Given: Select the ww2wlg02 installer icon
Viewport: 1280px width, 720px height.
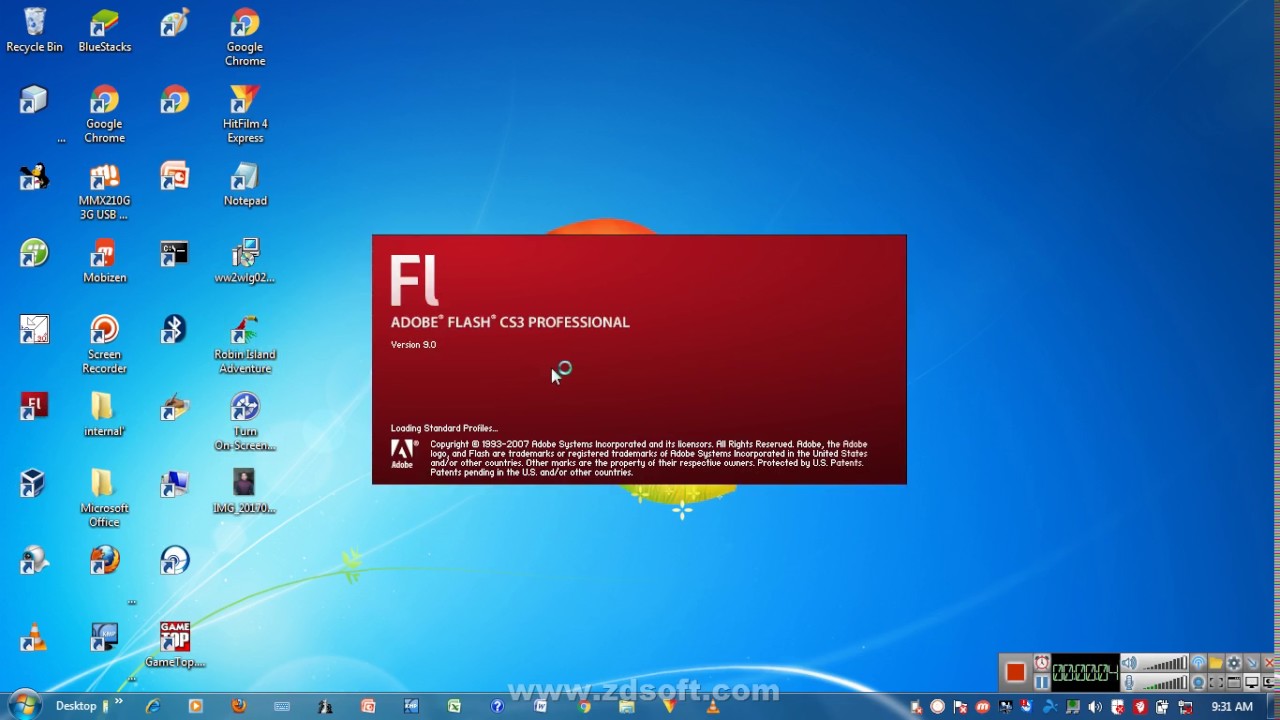Looking at the screenshot, I should pos(245,261).
